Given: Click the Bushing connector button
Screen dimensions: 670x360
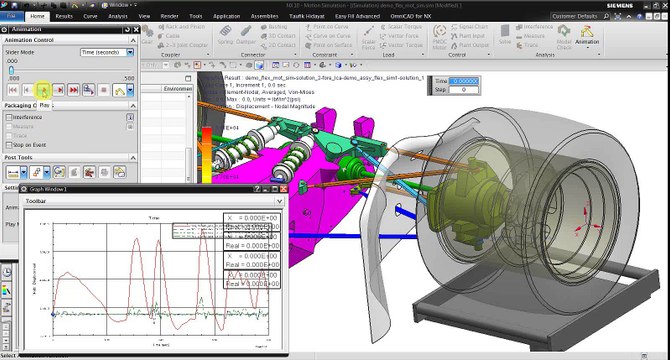Looking at the screenshot, I should (x=274, y=26).
